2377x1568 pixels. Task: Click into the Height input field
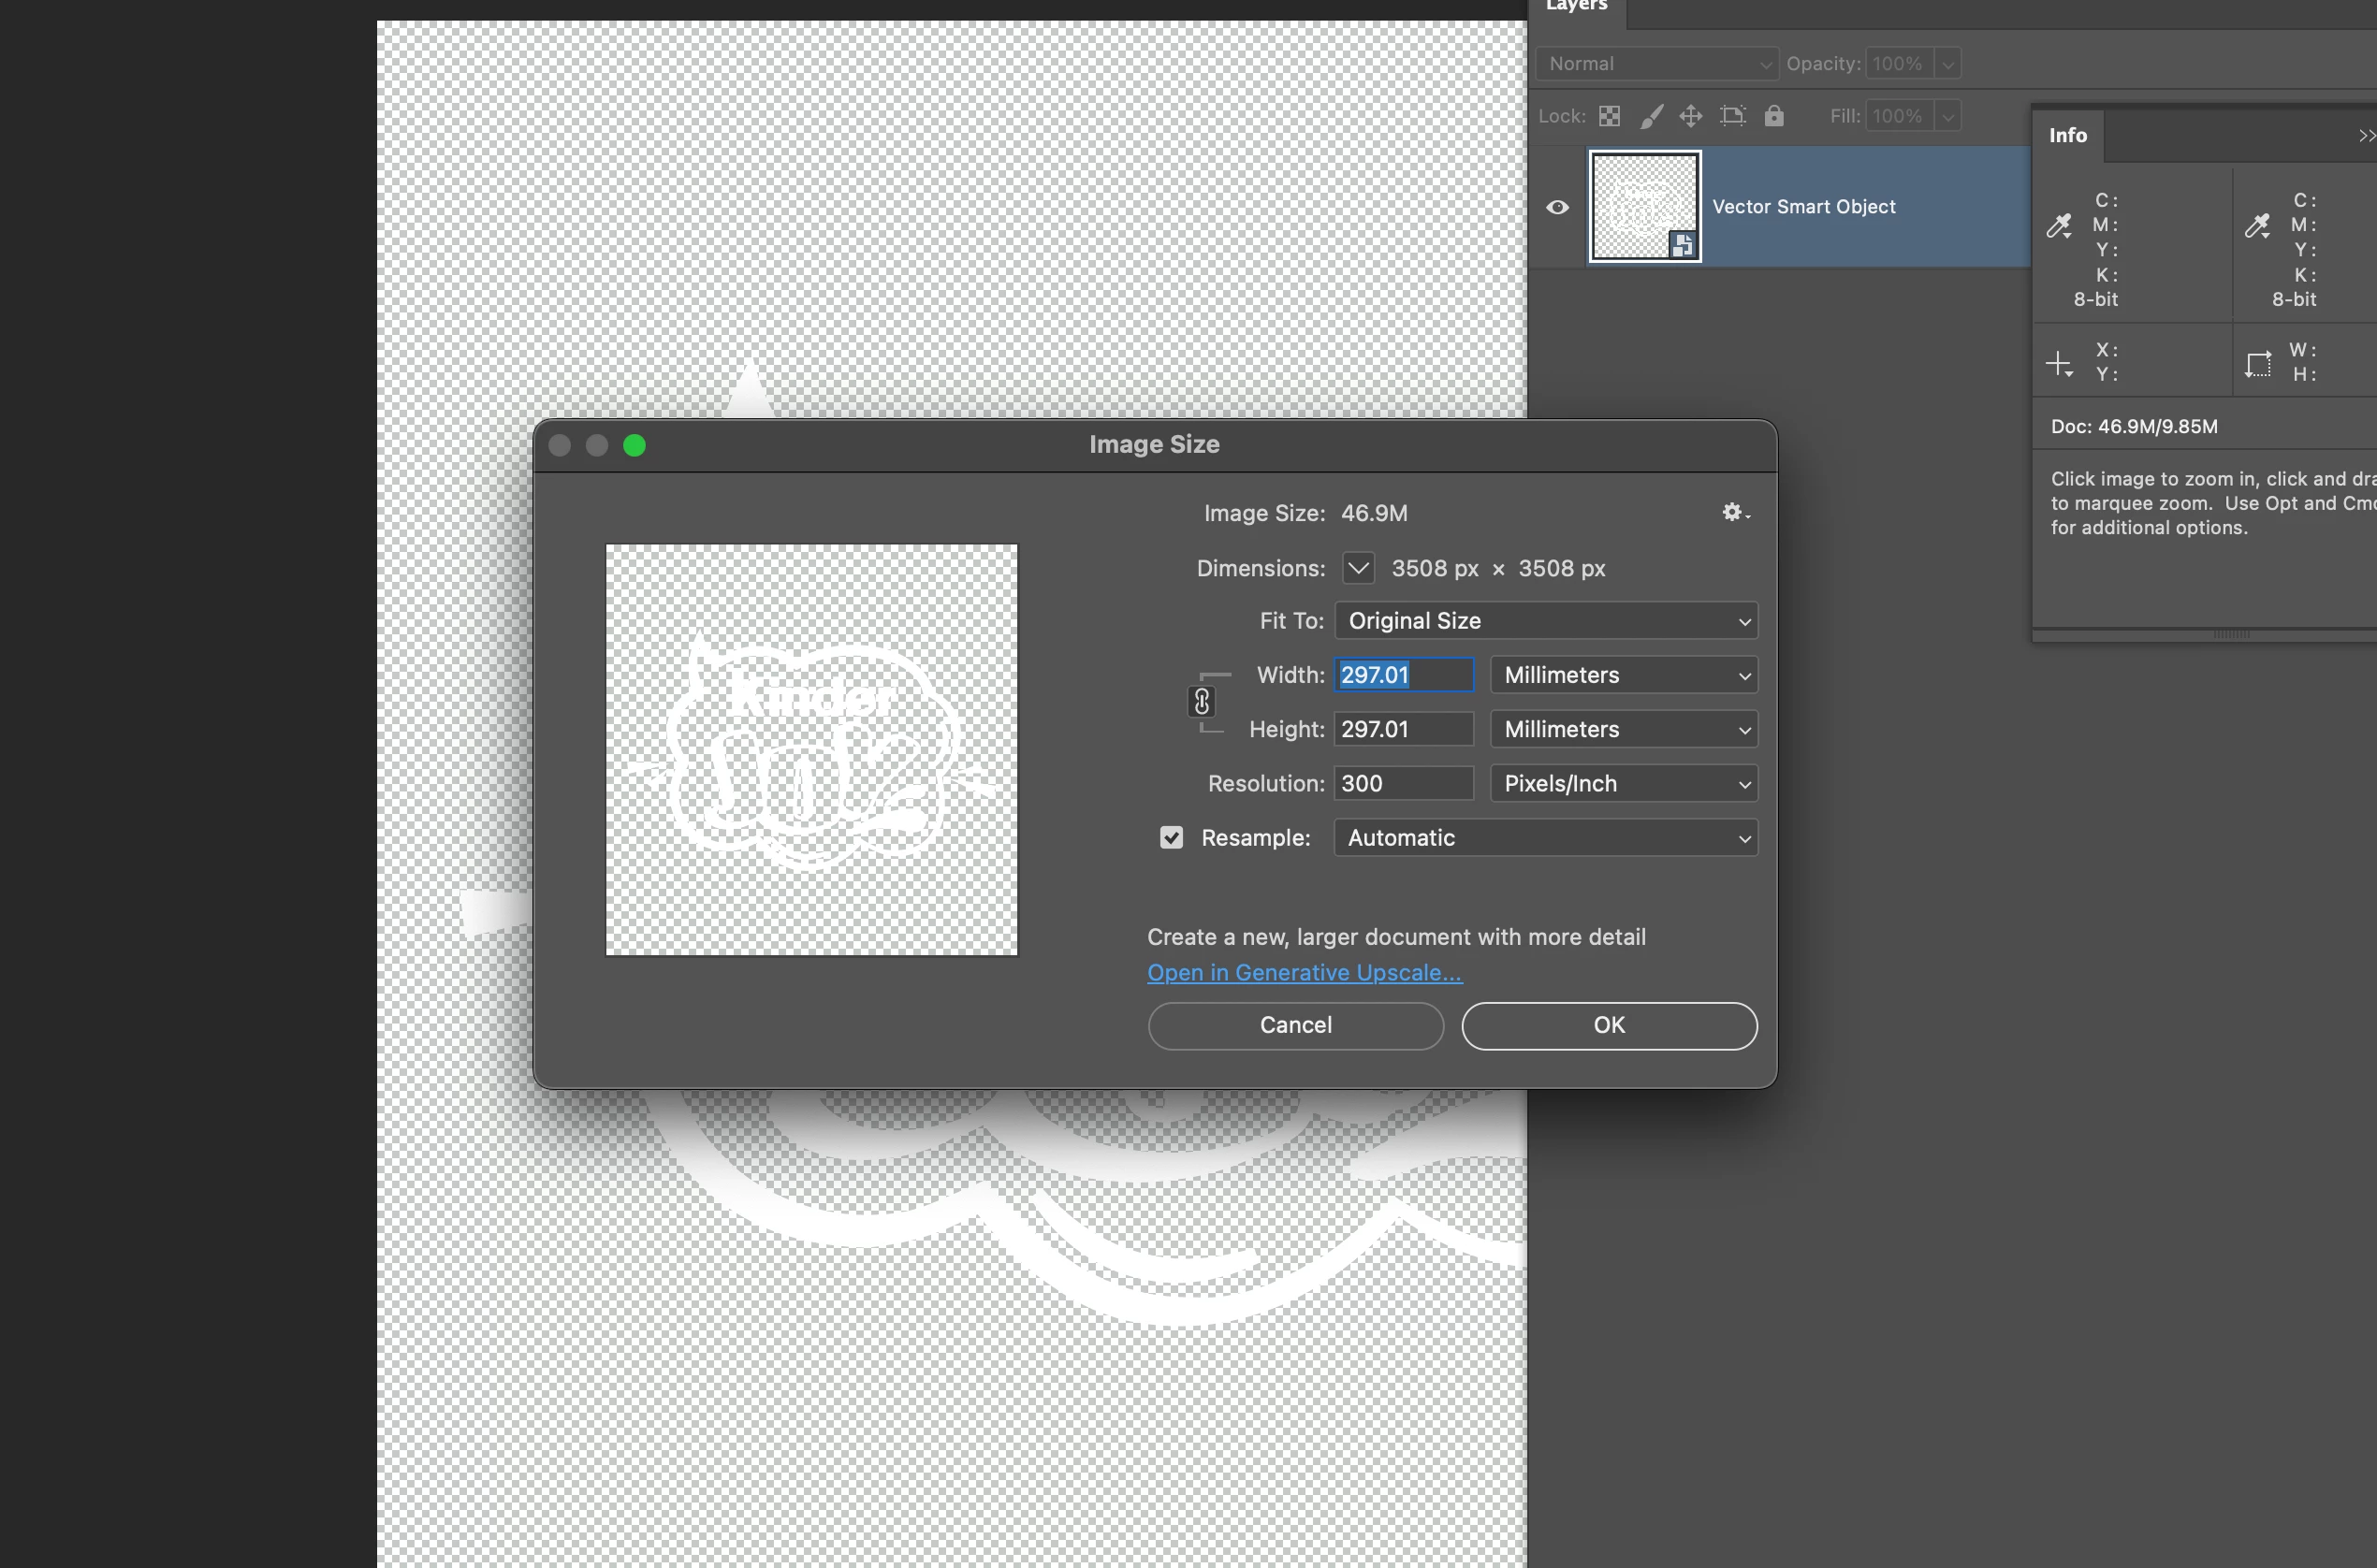(1403, 730)
